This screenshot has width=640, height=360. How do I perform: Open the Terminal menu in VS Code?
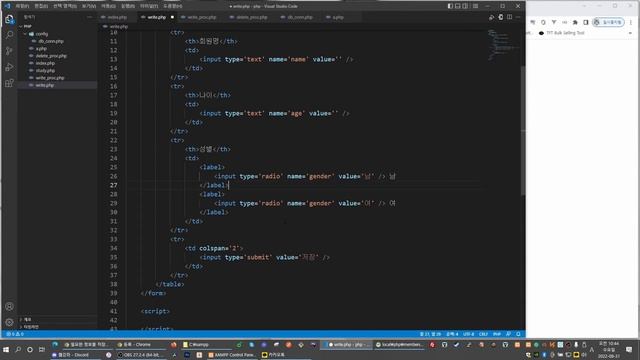coord(149,6)
